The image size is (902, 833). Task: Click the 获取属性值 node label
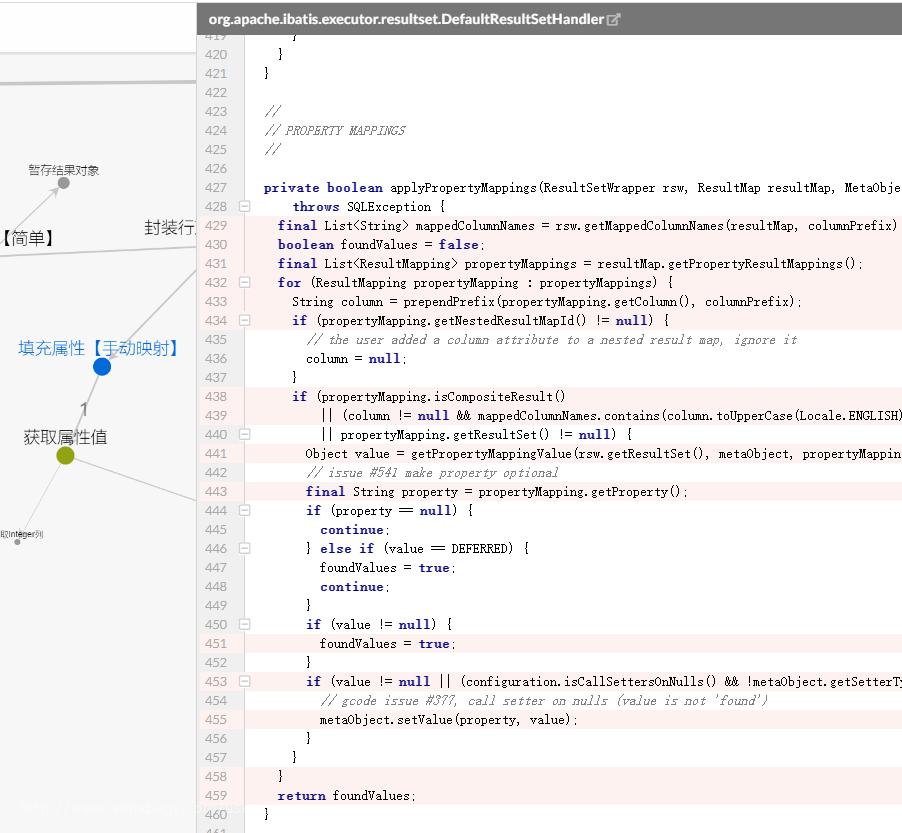[x=66, y=437]
